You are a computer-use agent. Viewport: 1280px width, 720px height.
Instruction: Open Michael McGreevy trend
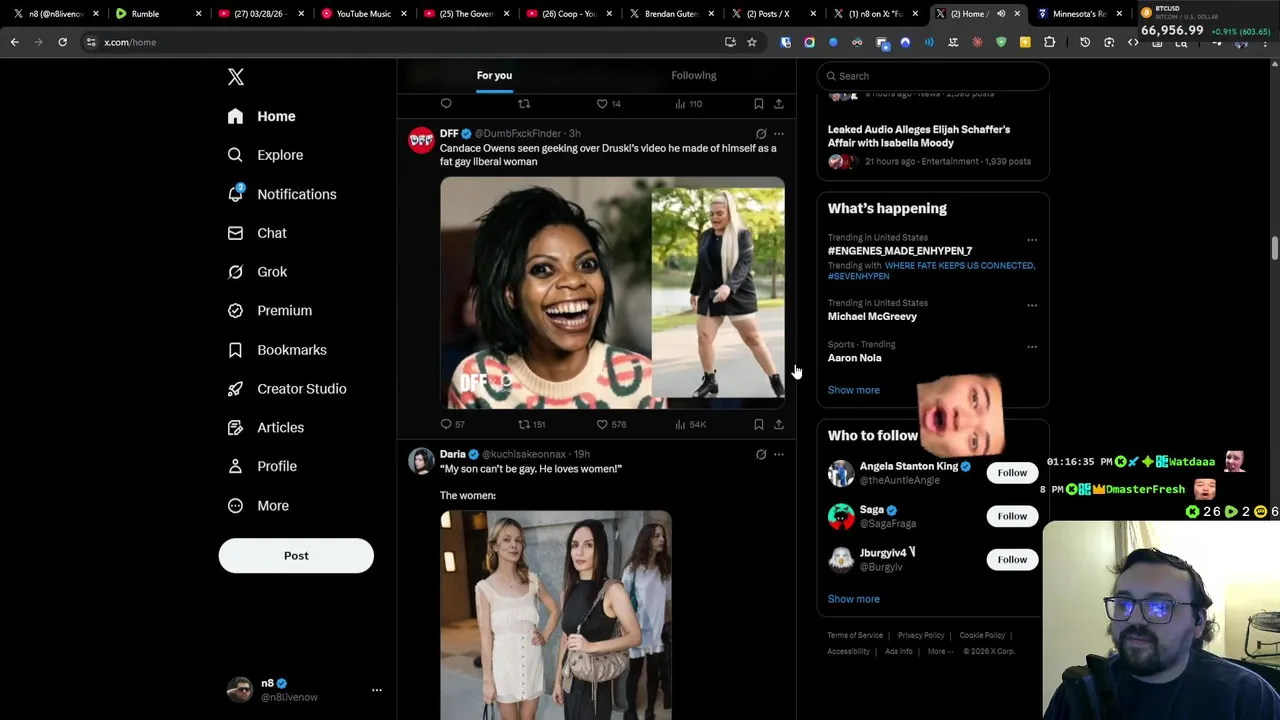click(x=872, y=316)
